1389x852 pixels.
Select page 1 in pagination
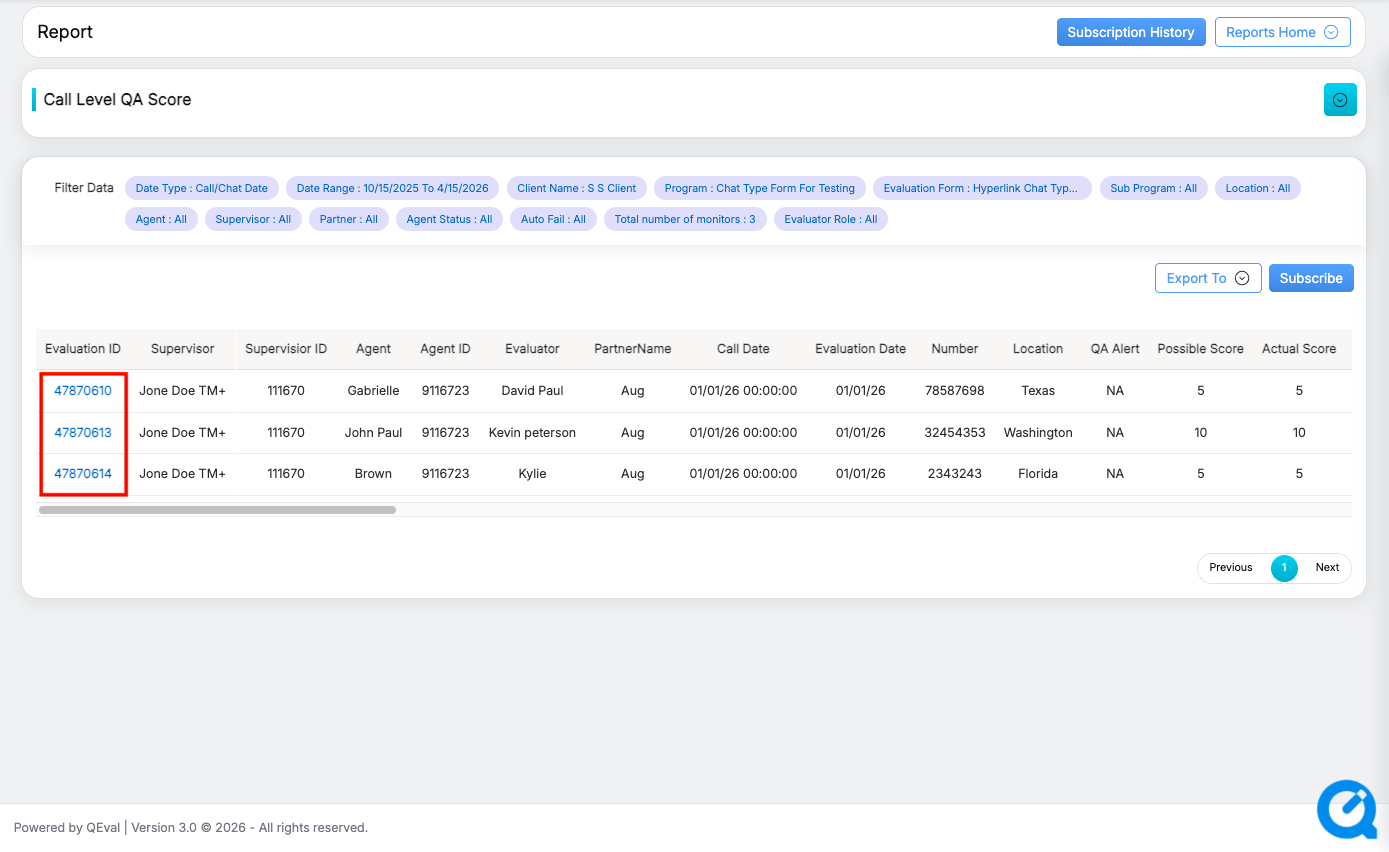point(1284,568)
